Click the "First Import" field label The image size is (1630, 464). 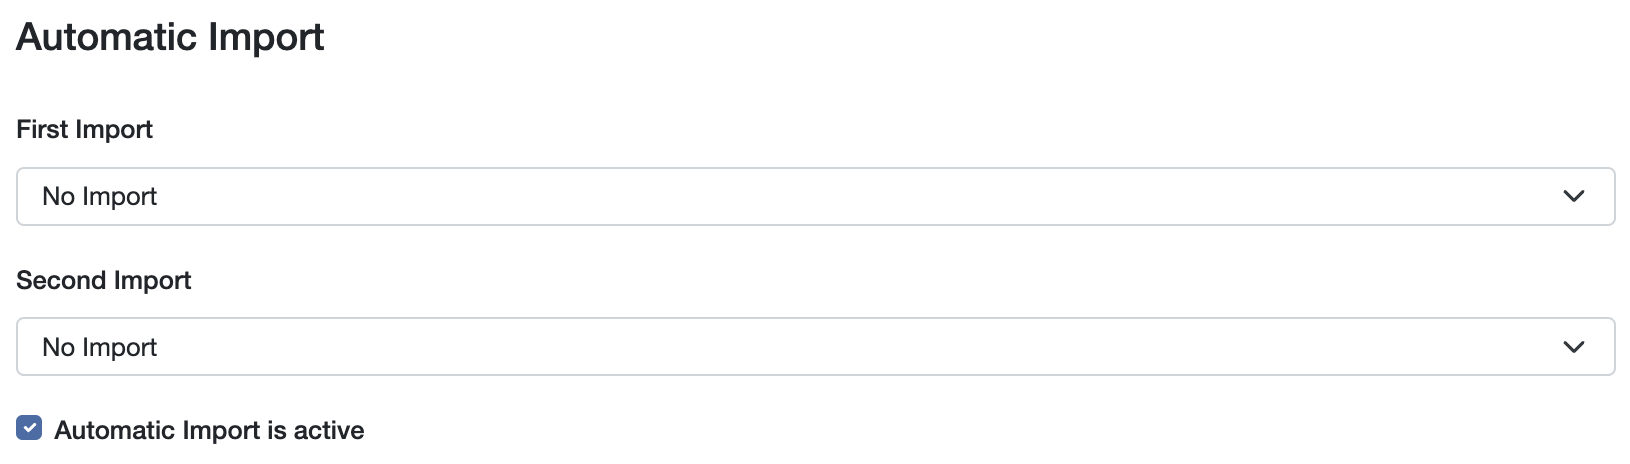[85, 130]
